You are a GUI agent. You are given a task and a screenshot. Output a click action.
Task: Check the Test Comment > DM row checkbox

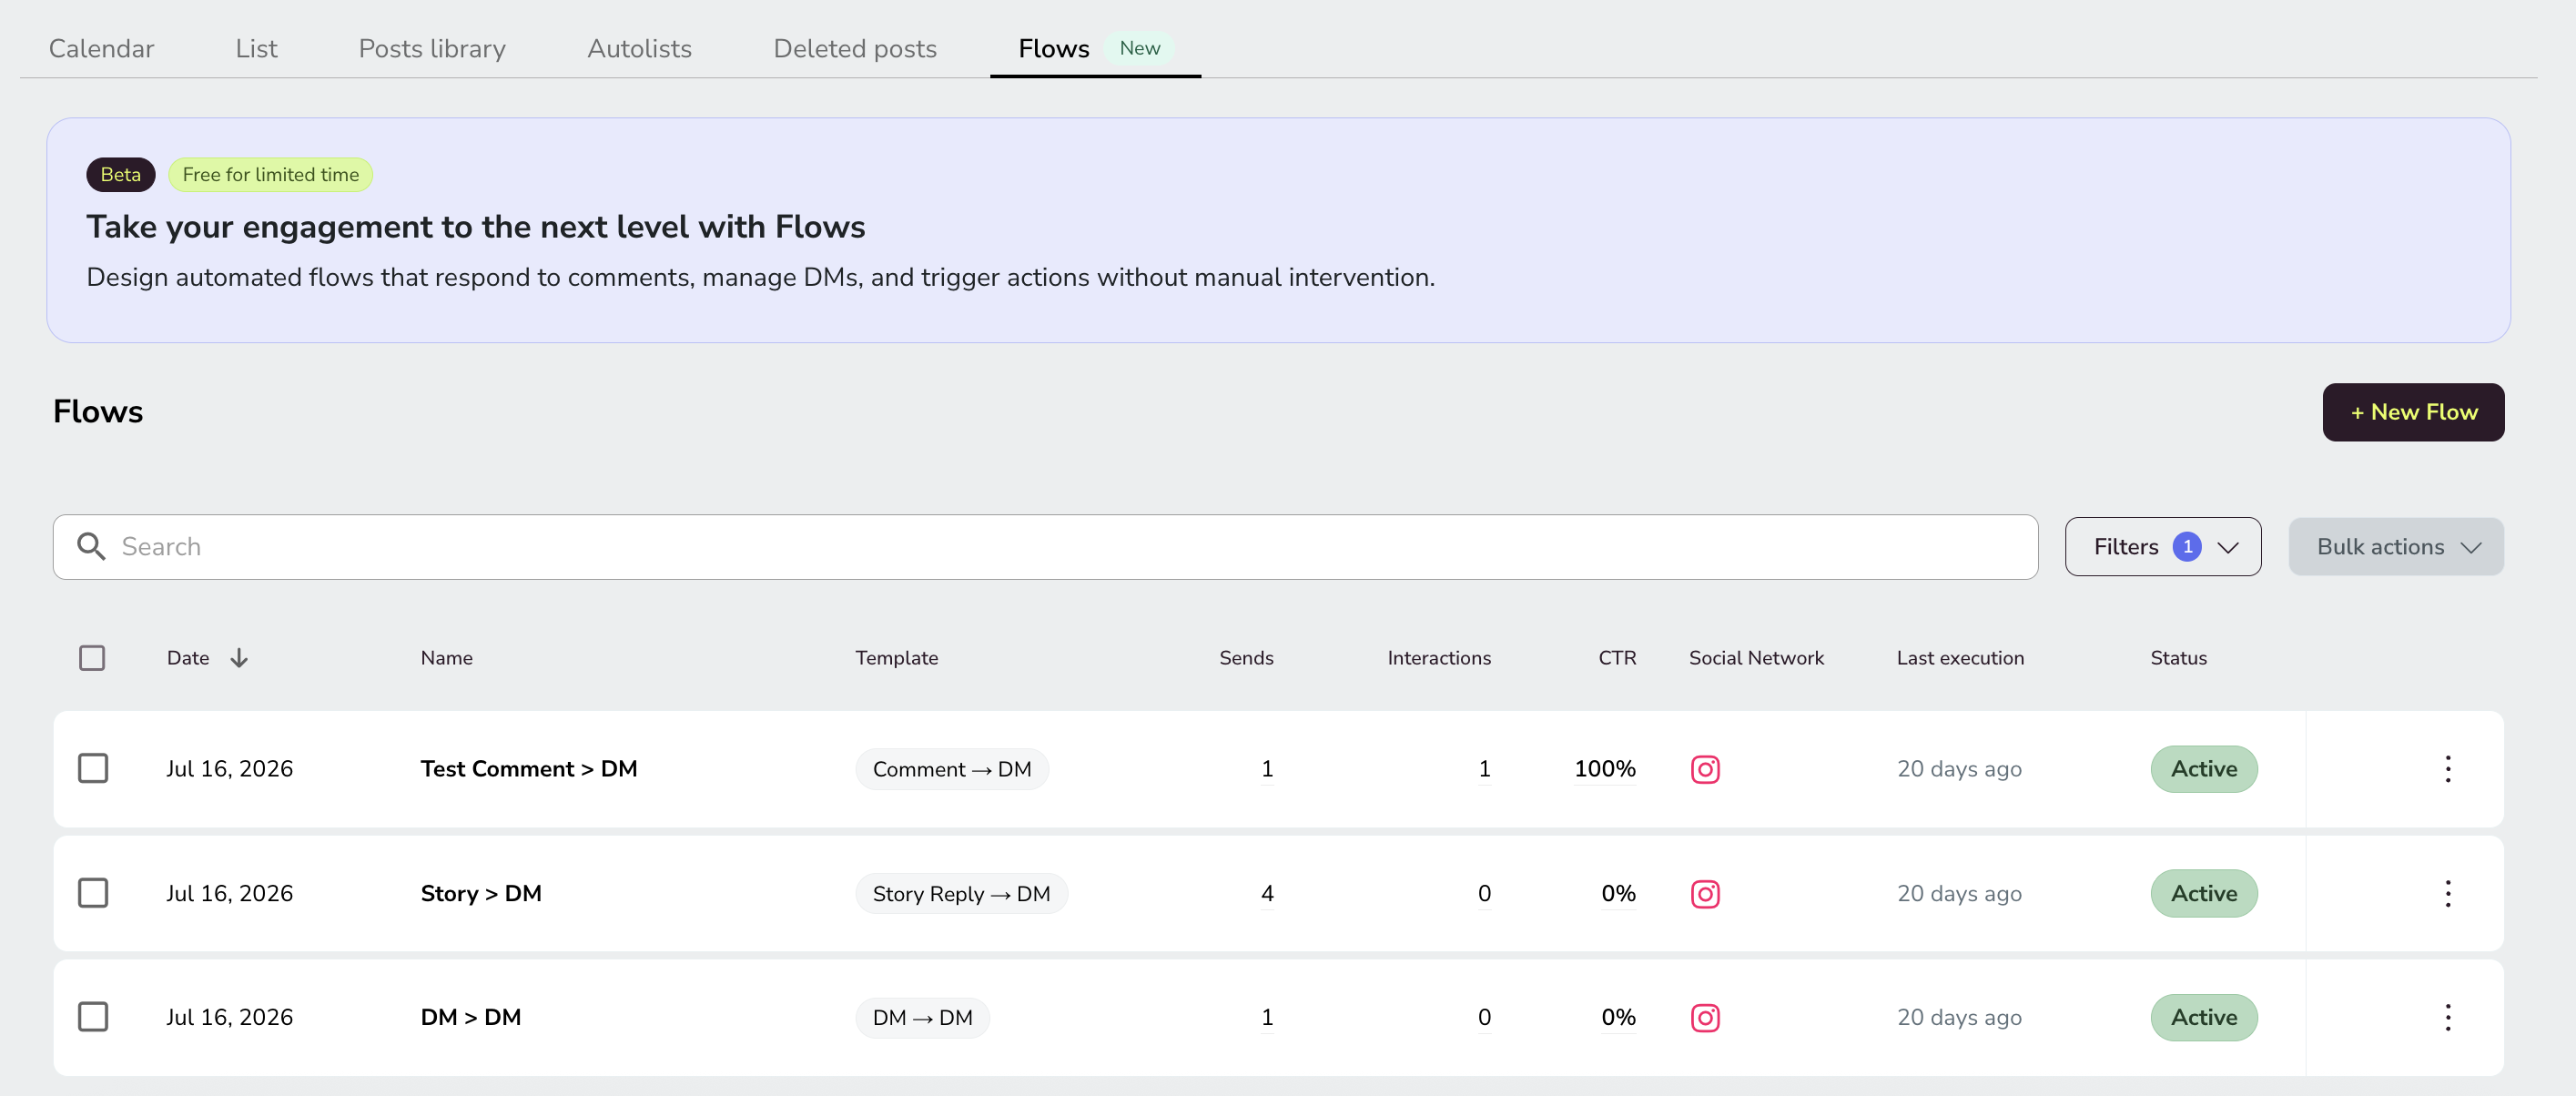coord(93,769)
